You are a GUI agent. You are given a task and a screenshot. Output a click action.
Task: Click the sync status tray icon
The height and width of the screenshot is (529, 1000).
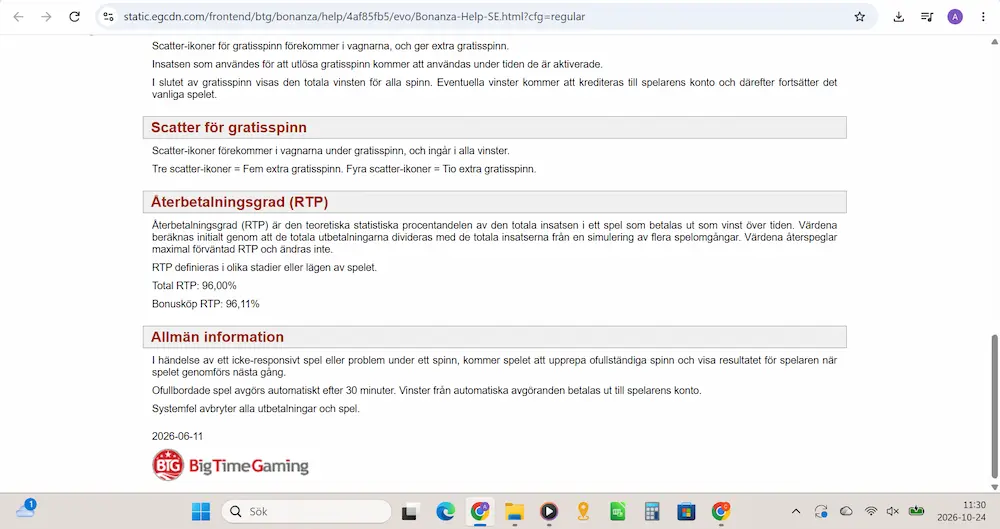[821, 511]
